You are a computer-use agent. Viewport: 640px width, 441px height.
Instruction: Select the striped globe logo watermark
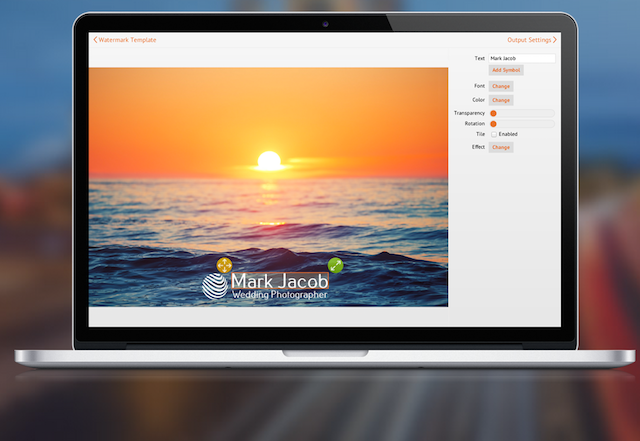click(x=215, y=286)
